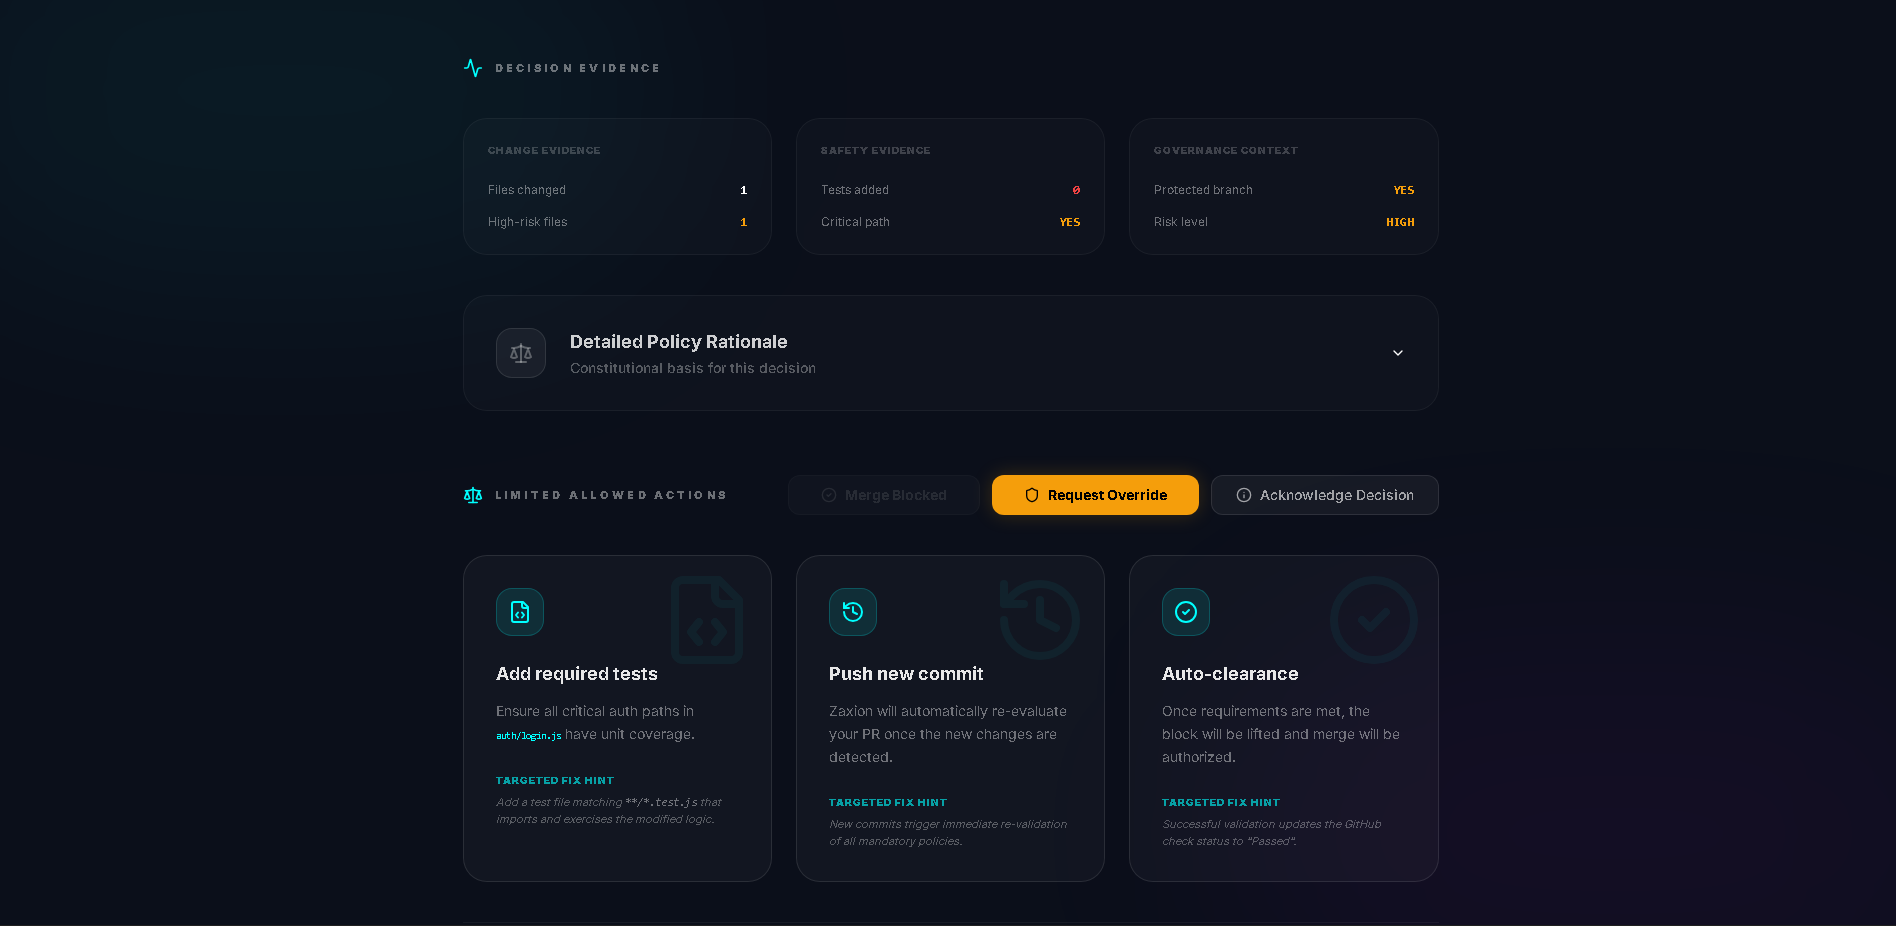Switch to the Governance Context panel
Image resolution: width=1896 pixels, height=926 pixels.
pos(1283,186)
